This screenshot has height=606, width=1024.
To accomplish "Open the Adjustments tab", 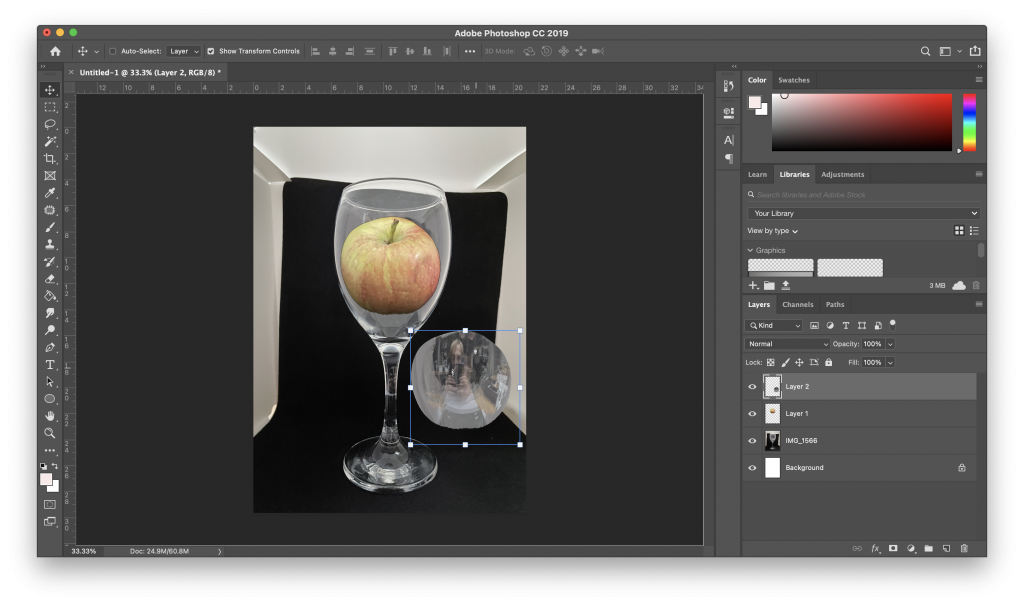I will click(x=842, y=174).
